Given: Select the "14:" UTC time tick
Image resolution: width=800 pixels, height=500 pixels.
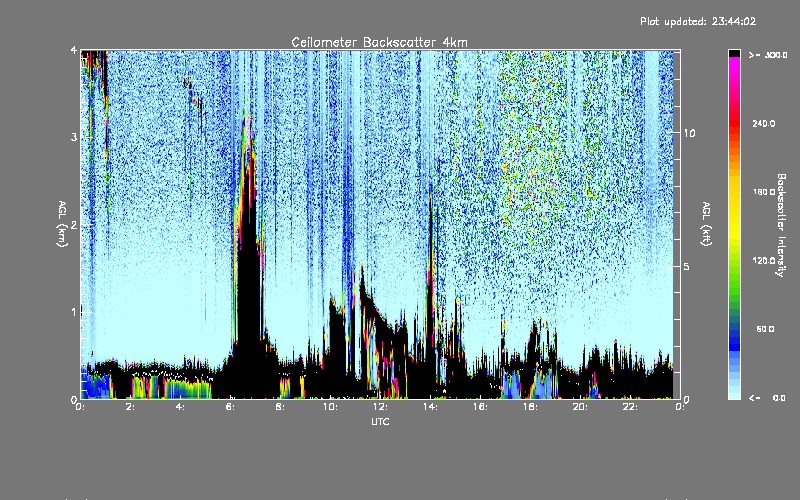Looking at the screenshot, I should [430, 407].
